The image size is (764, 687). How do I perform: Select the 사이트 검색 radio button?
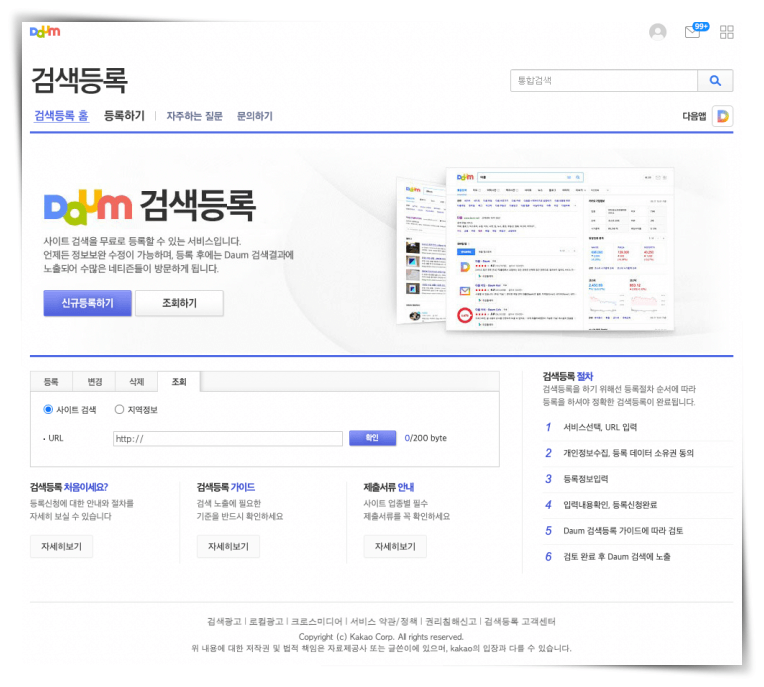coord(48,409)
